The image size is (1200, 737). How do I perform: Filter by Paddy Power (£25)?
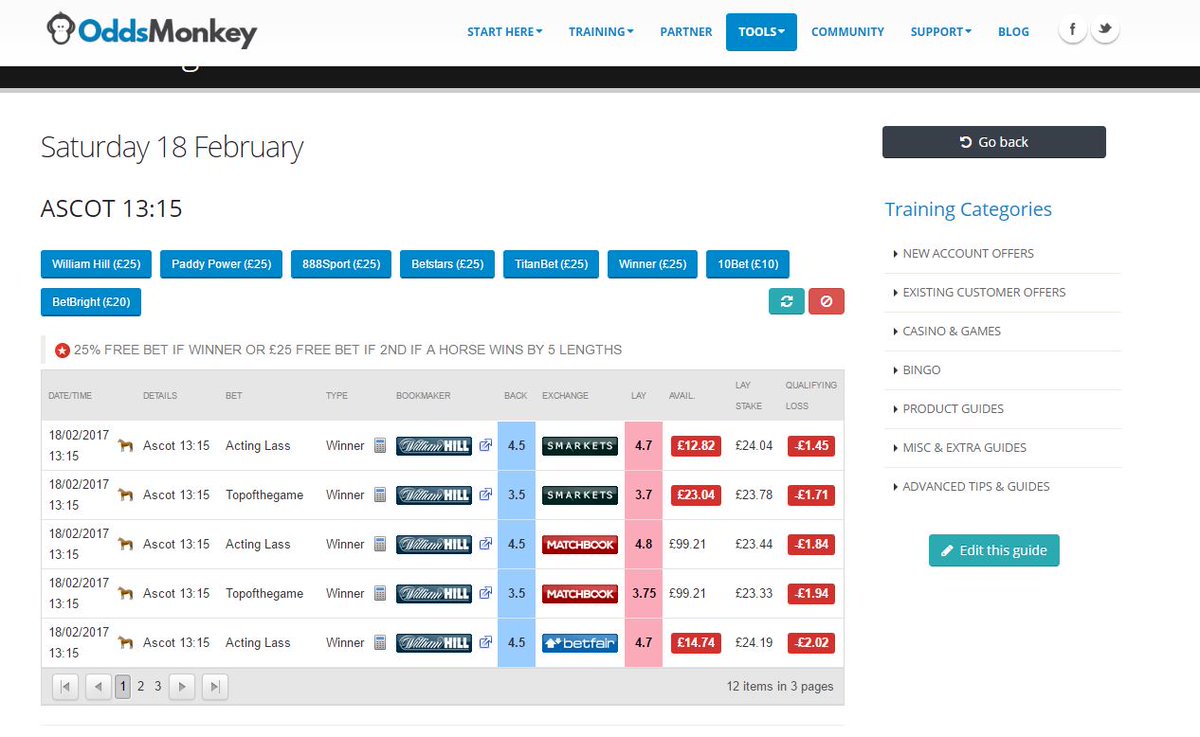[x=221, y=264]
